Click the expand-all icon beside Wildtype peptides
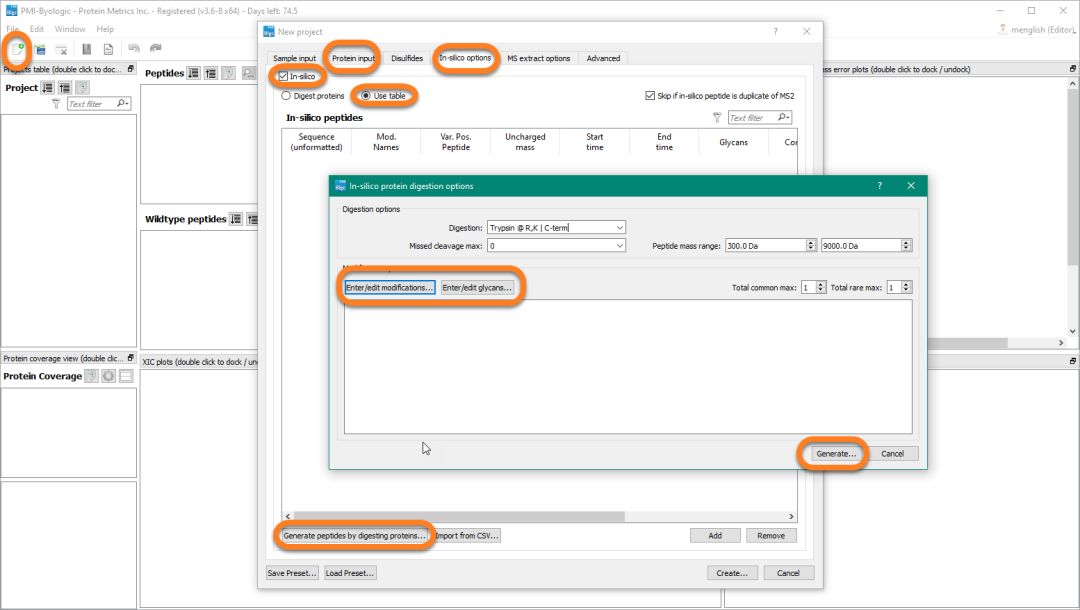The width and height of the screenshot is (1080, 610). click(236, 219)
